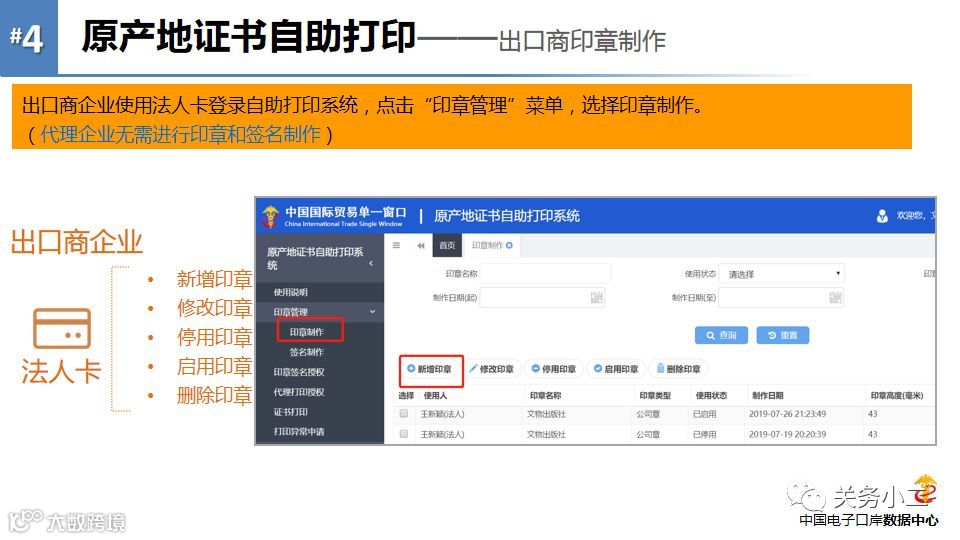Click the 已启用 status cell
Screen dimensions: 960x540
(x=705, y=414)
